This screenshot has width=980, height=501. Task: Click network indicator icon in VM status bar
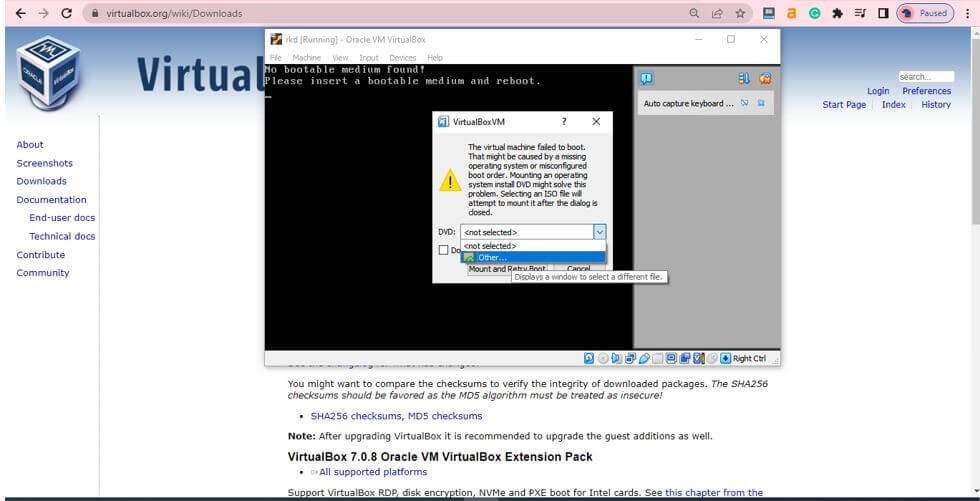pyautogui.click(x=631, y=359)
